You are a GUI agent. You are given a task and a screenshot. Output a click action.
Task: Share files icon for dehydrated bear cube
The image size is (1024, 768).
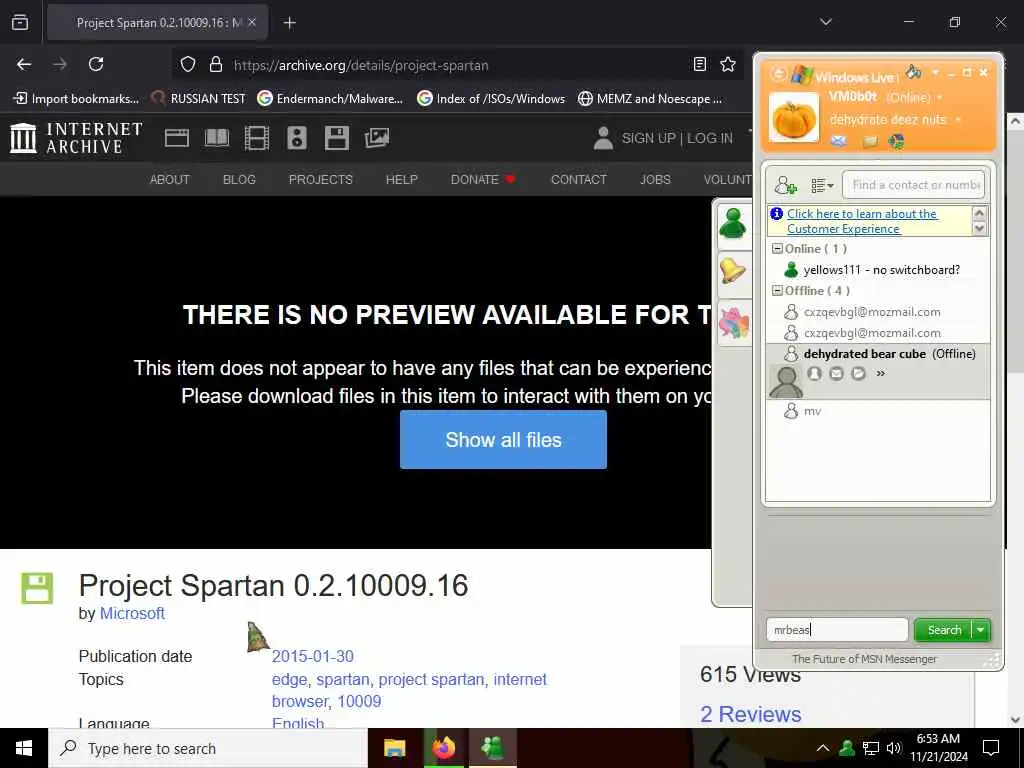click(858, 374)
